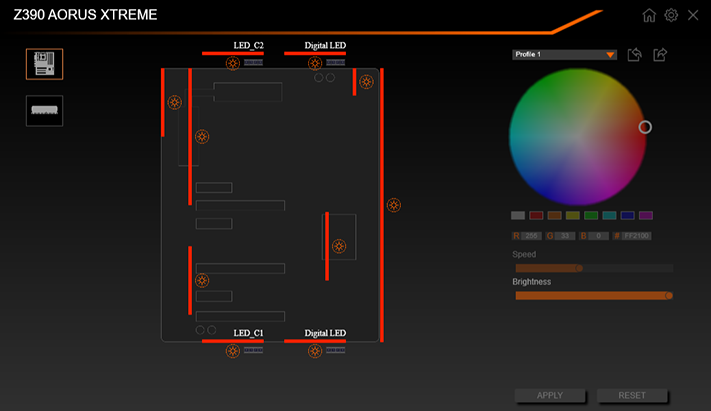The image size is (711, 411).
Task: Select the lower-left inner LED strip icon
Action: point(202,280)
